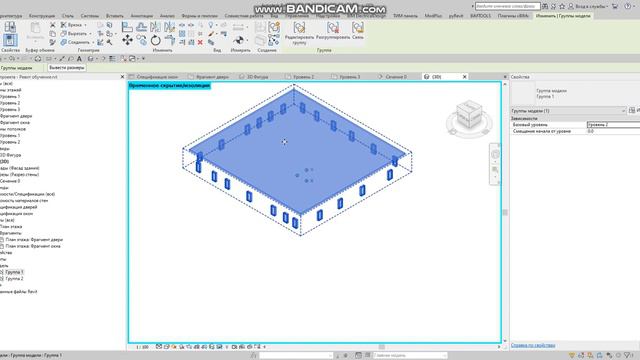640x360 pixels.
Task: Select Сечение 0 in project browser
Action: (10, 181)
